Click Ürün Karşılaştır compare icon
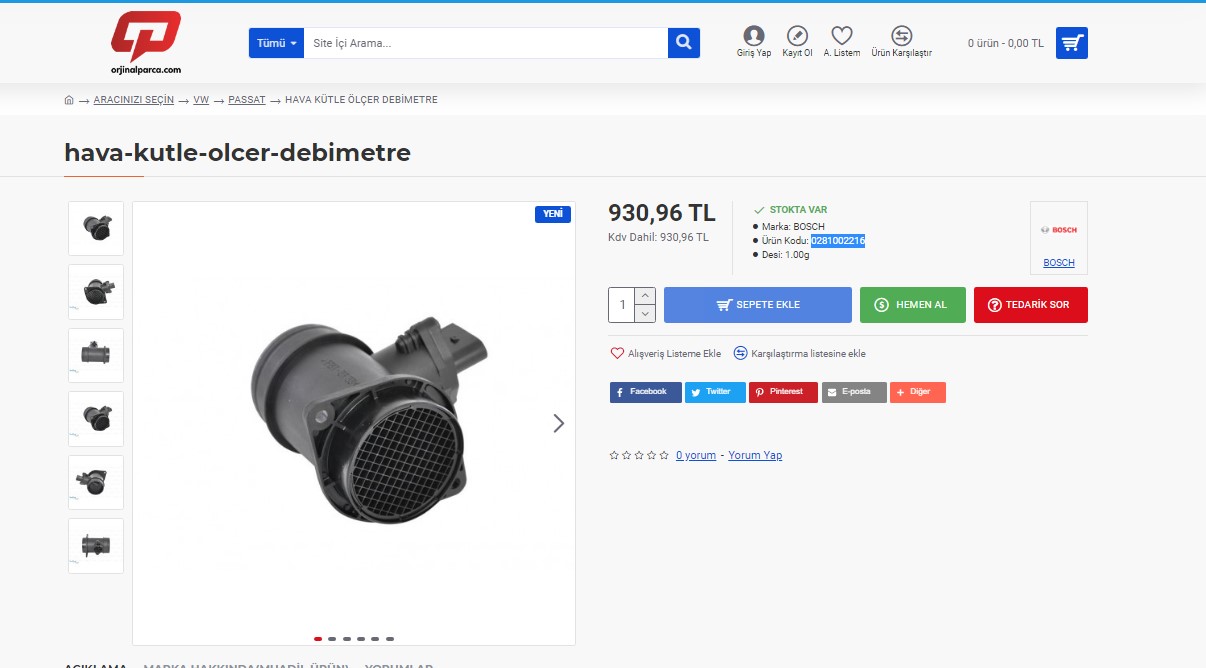 click(901, 36)
